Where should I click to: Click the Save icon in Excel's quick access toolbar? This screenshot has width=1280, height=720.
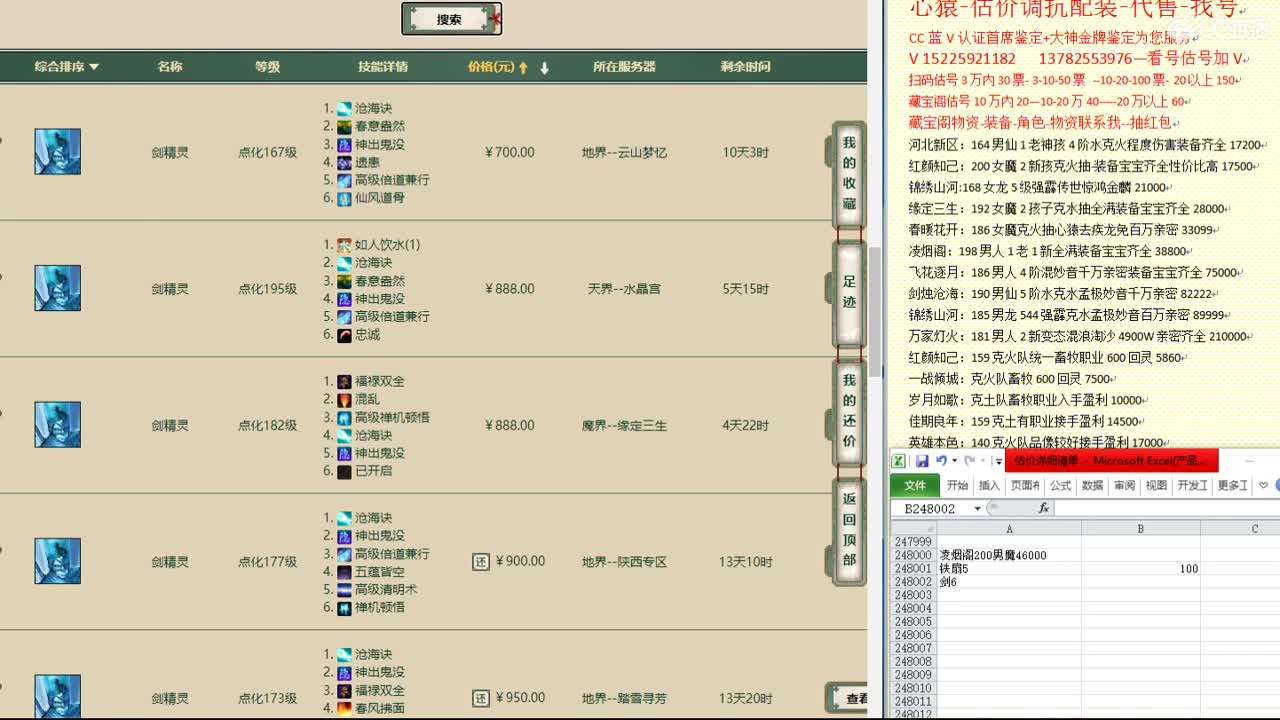922,461
